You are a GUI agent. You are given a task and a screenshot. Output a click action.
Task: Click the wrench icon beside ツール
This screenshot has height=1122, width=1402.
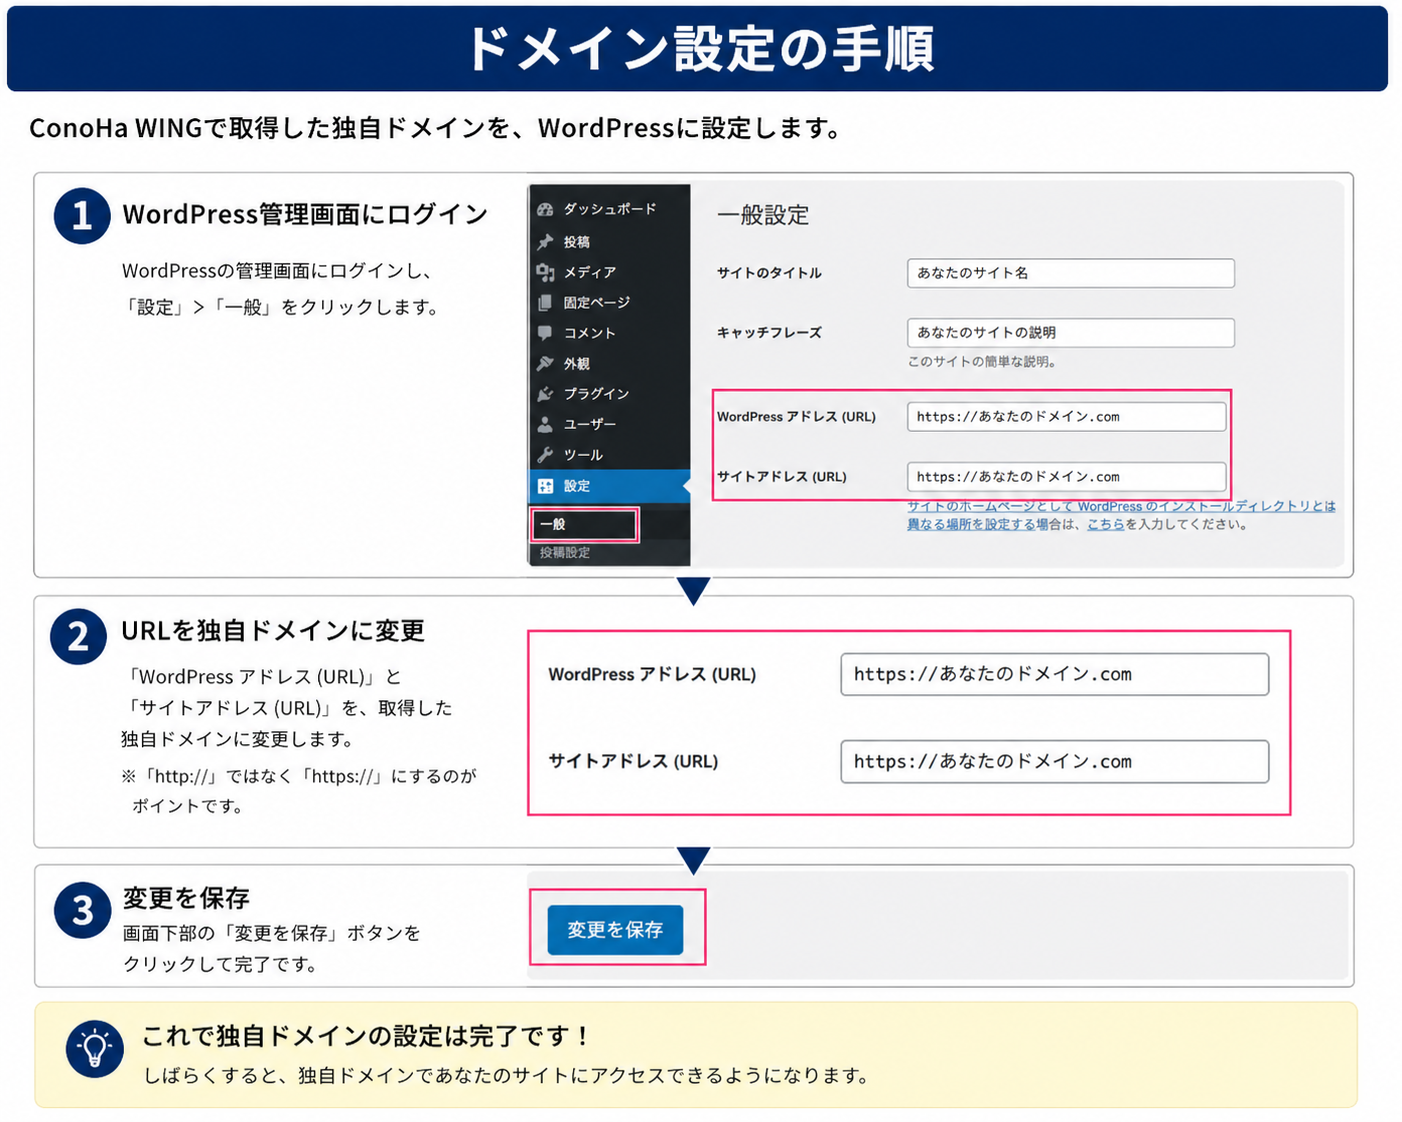[x=545, y=455]
